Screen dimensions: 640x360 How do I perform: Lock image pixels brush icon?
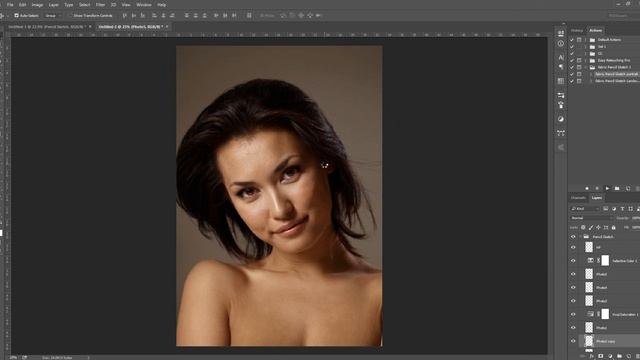(591, 227)
